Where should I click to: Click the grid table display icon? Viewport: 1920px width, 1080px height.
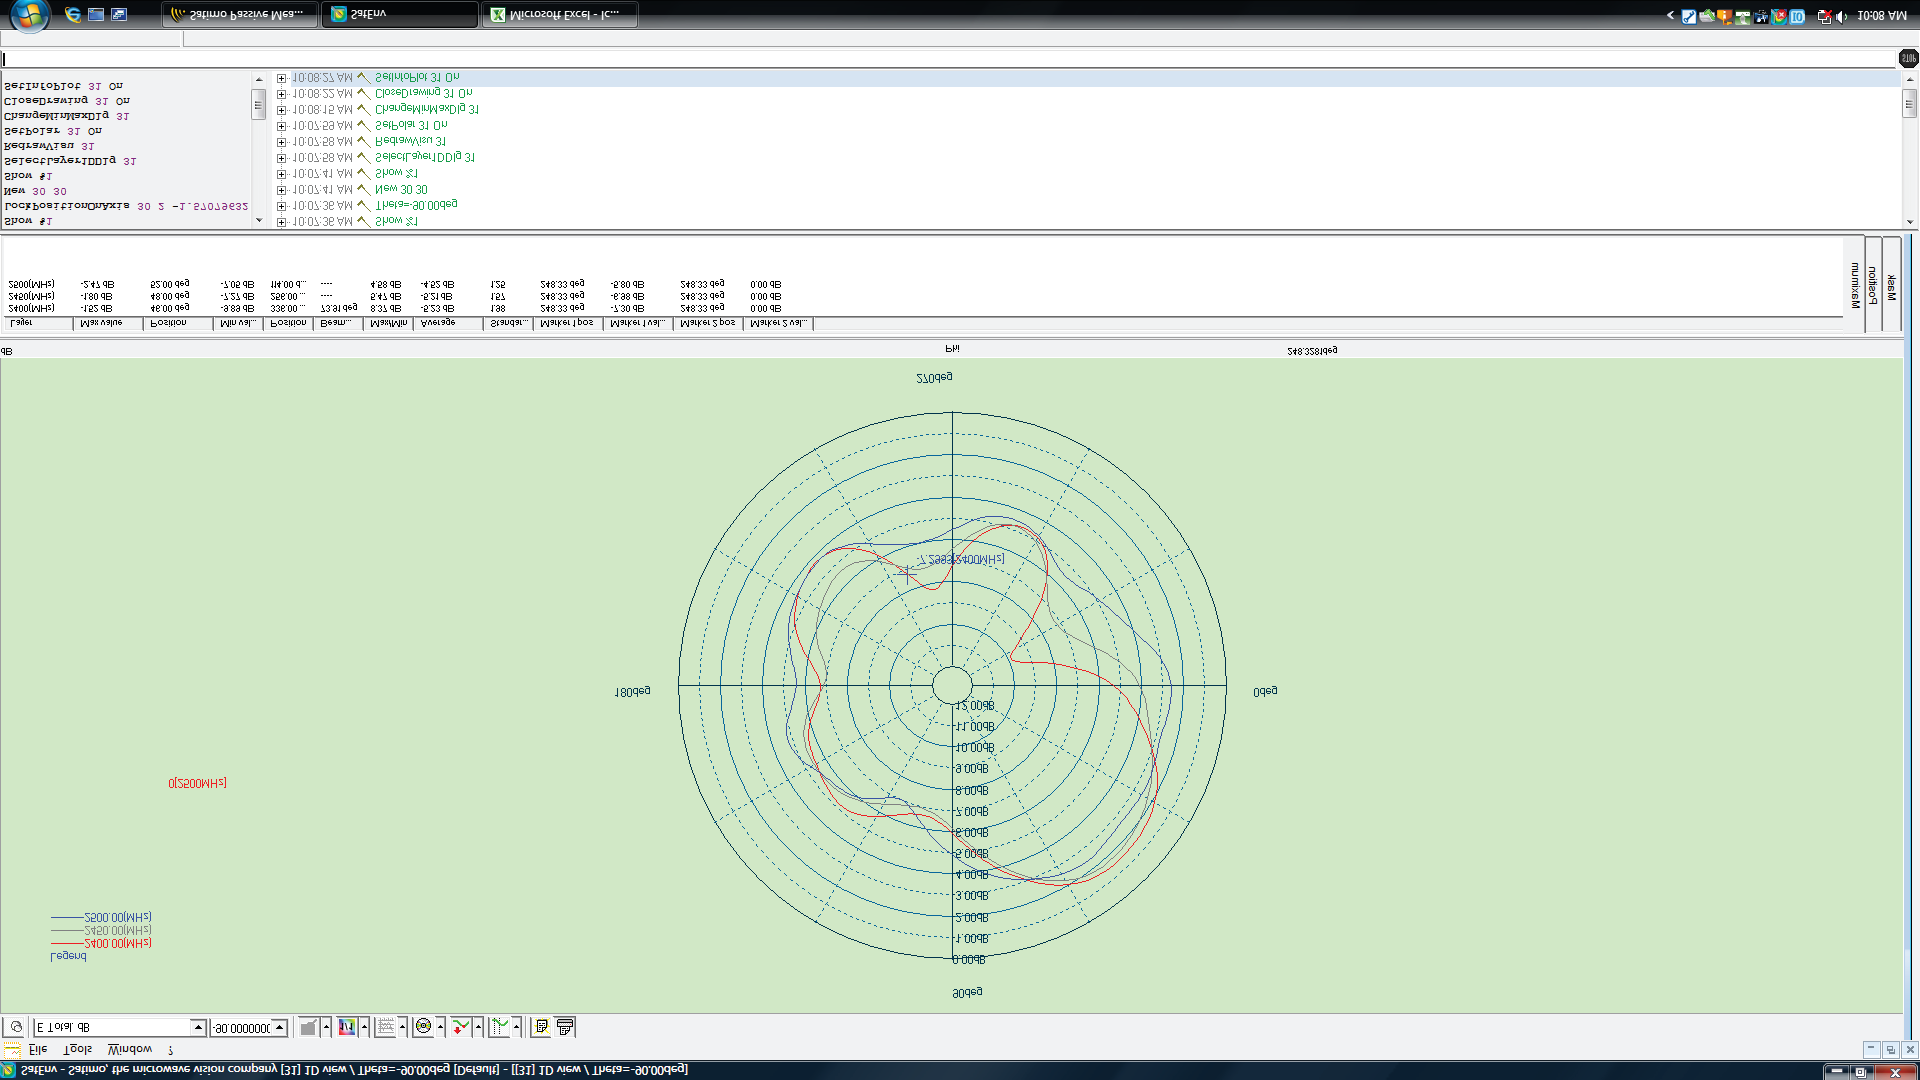point(386,1027)
